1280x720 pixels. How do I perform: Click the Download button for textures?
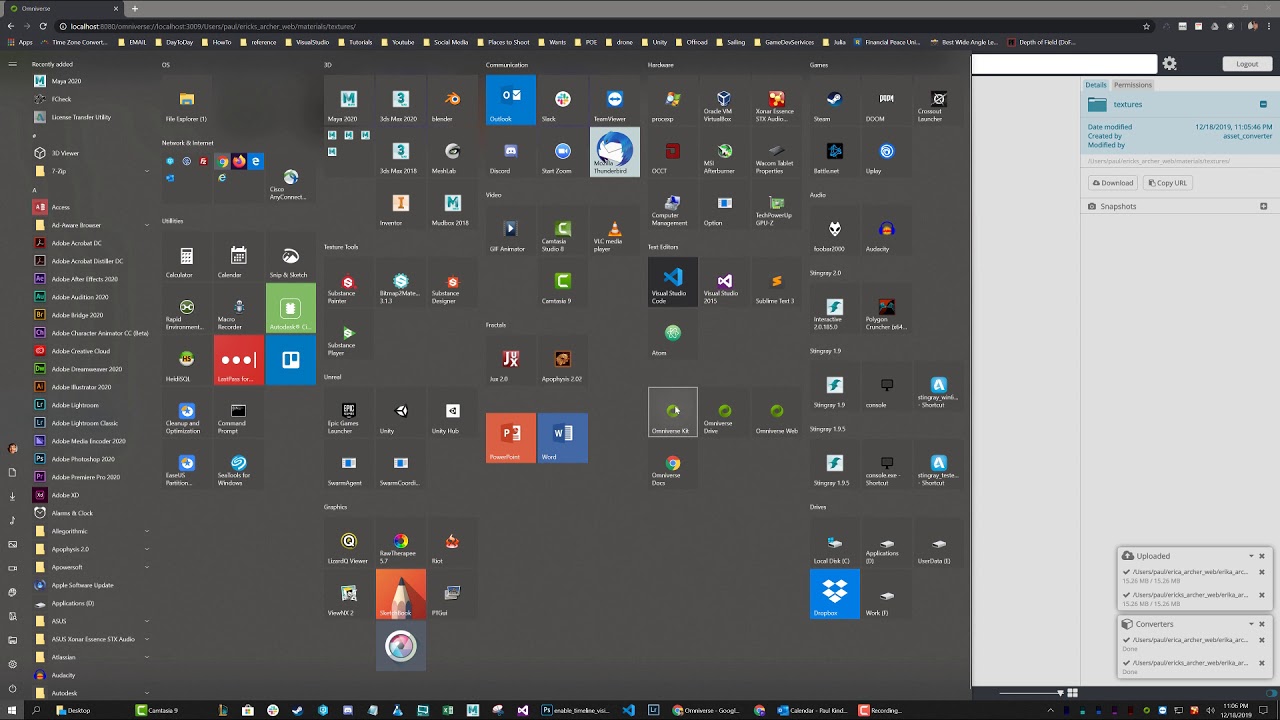pyautogui.click(x=1113, y=183)
